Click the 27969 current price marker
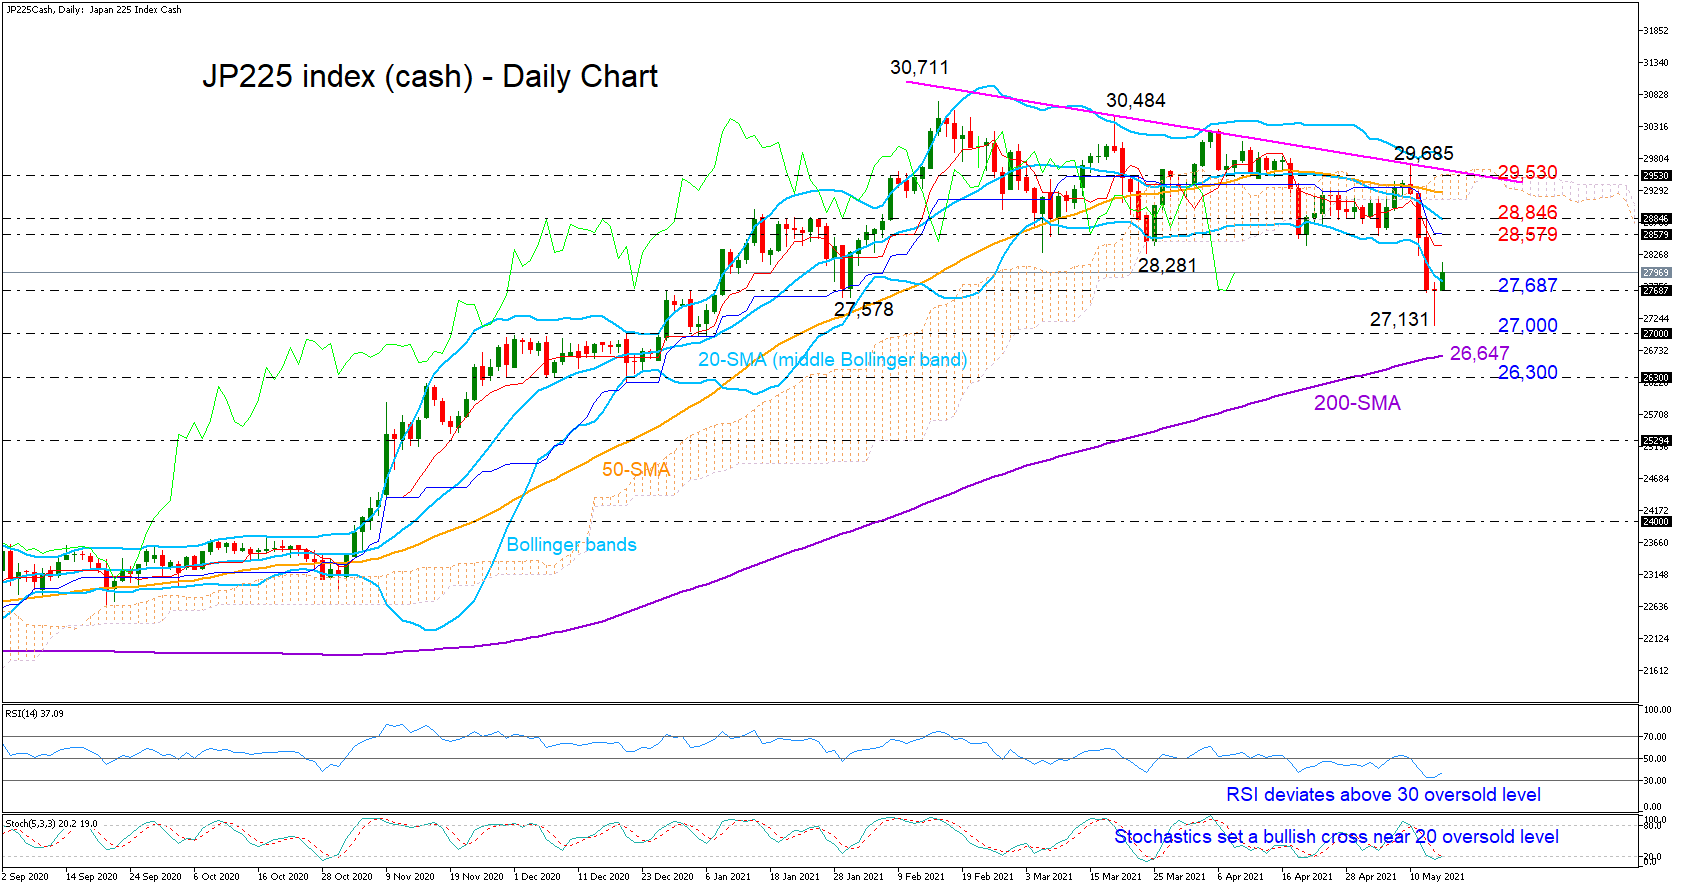Image resolution: width=1686 pixels, height=888 pixels. point(1656,273)
